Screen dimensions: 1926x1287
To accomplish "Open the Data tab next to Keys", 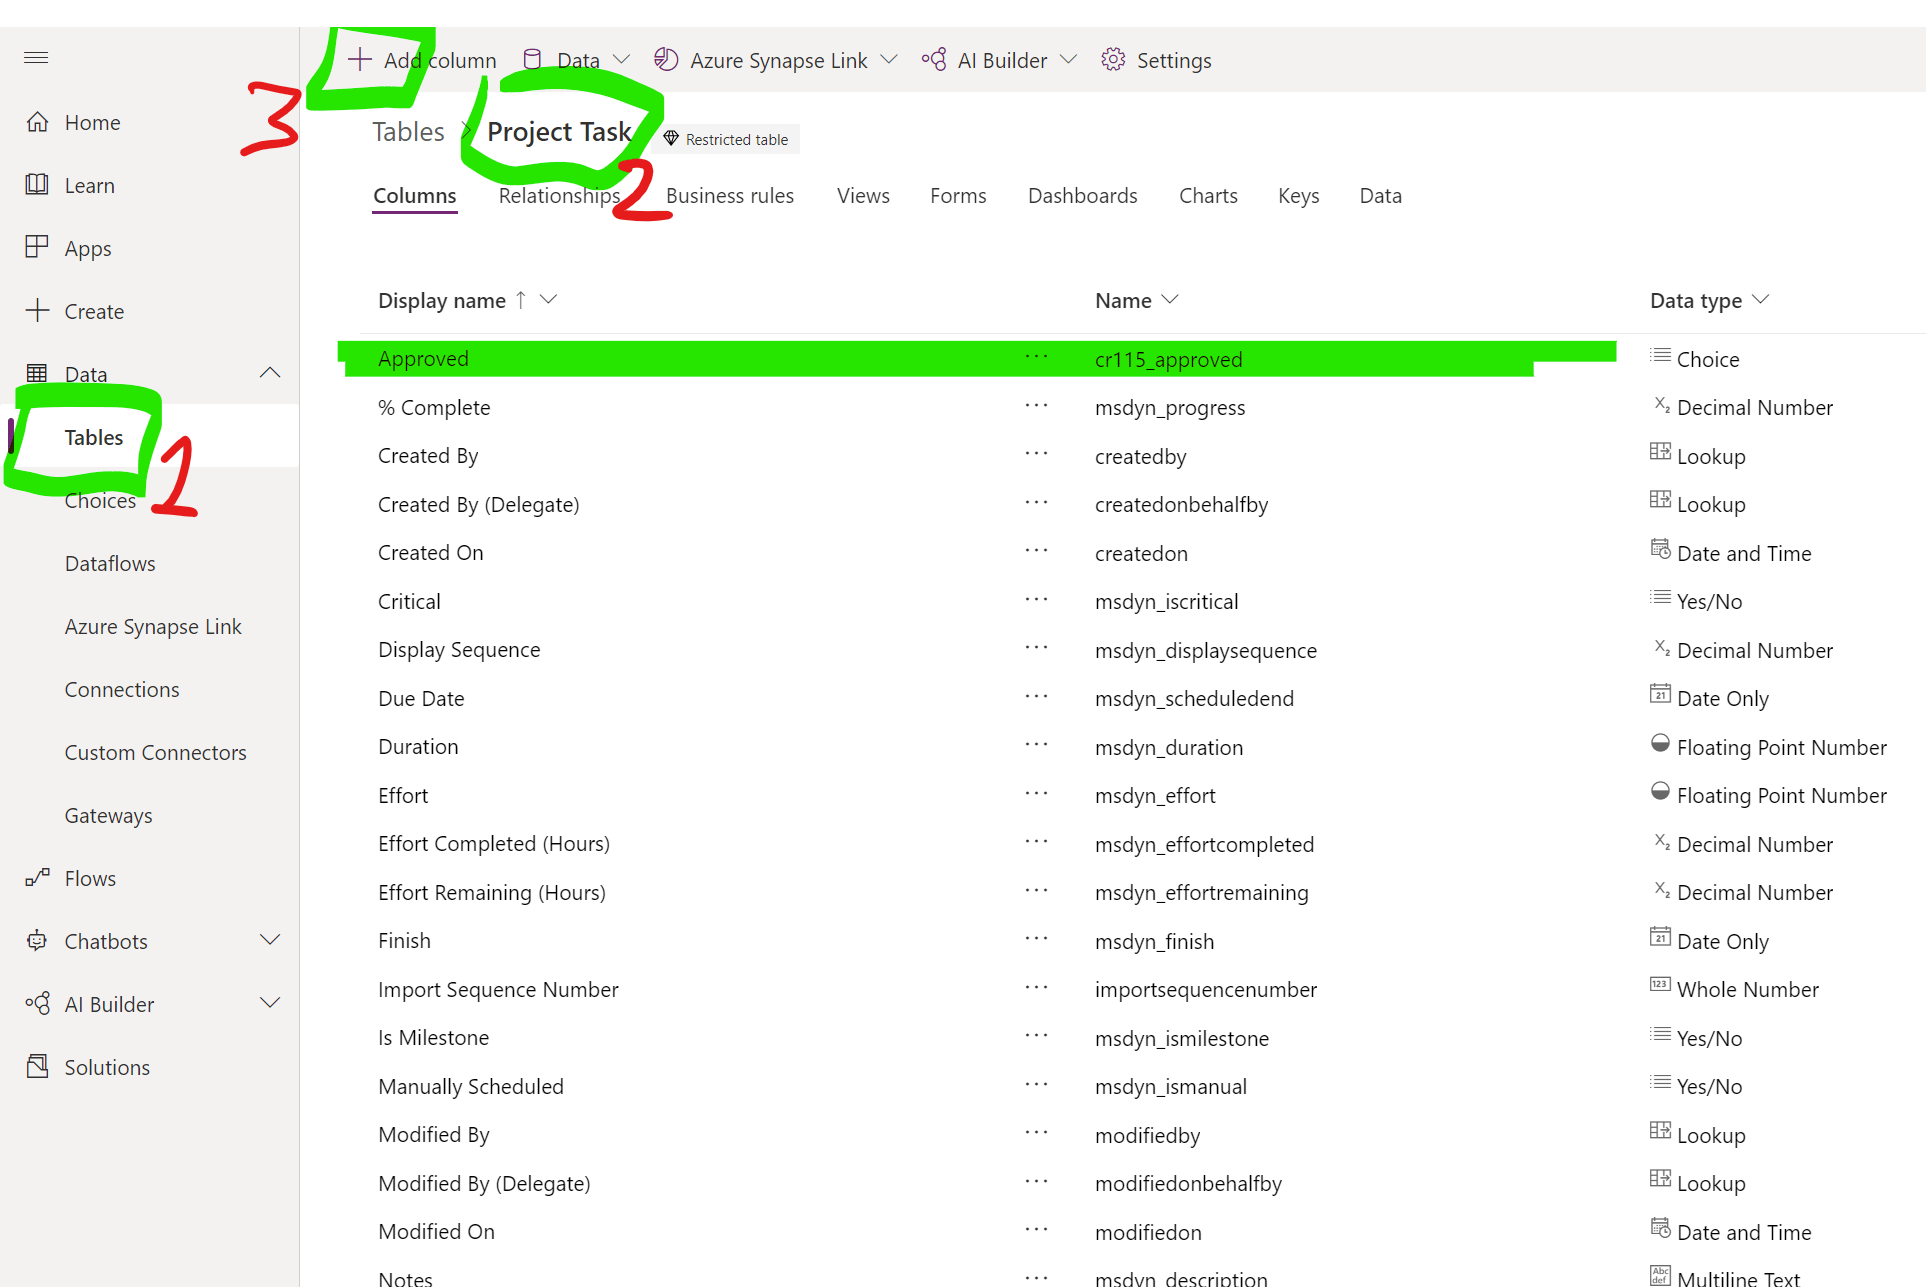I will 1381,196.
